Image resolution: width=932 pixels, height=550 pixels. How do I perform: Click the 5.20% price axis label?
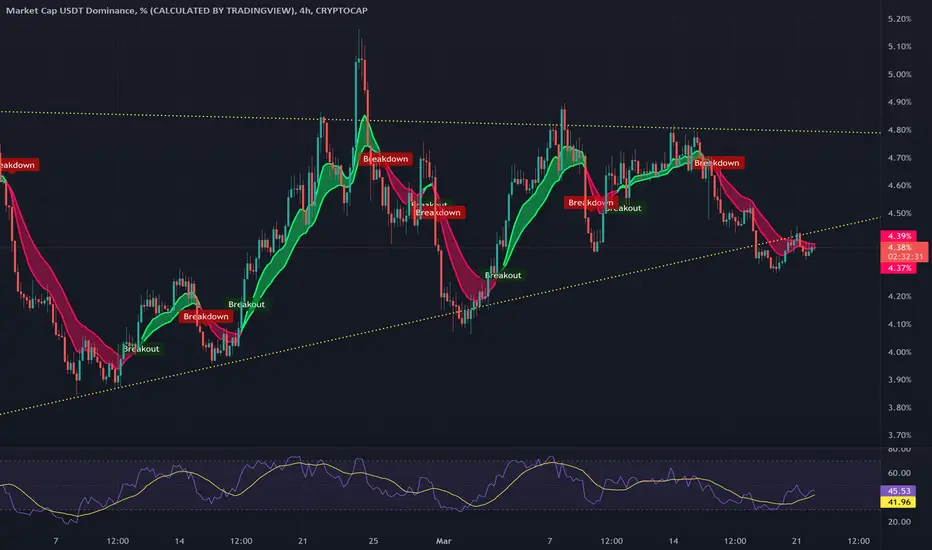coord(899,19)
